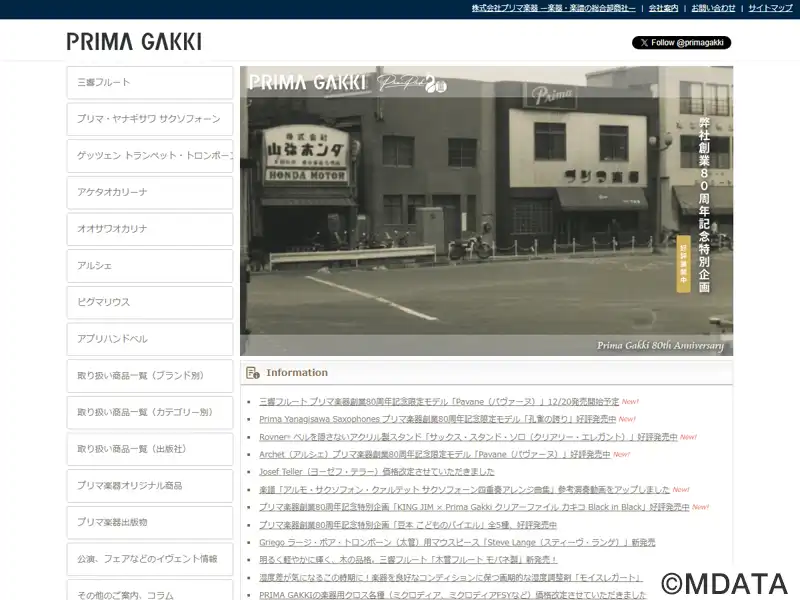The image size is (800, 600).
Task: Open Rovner サックス・スタンド・ソロ news link
Action: tap(468, 437)
